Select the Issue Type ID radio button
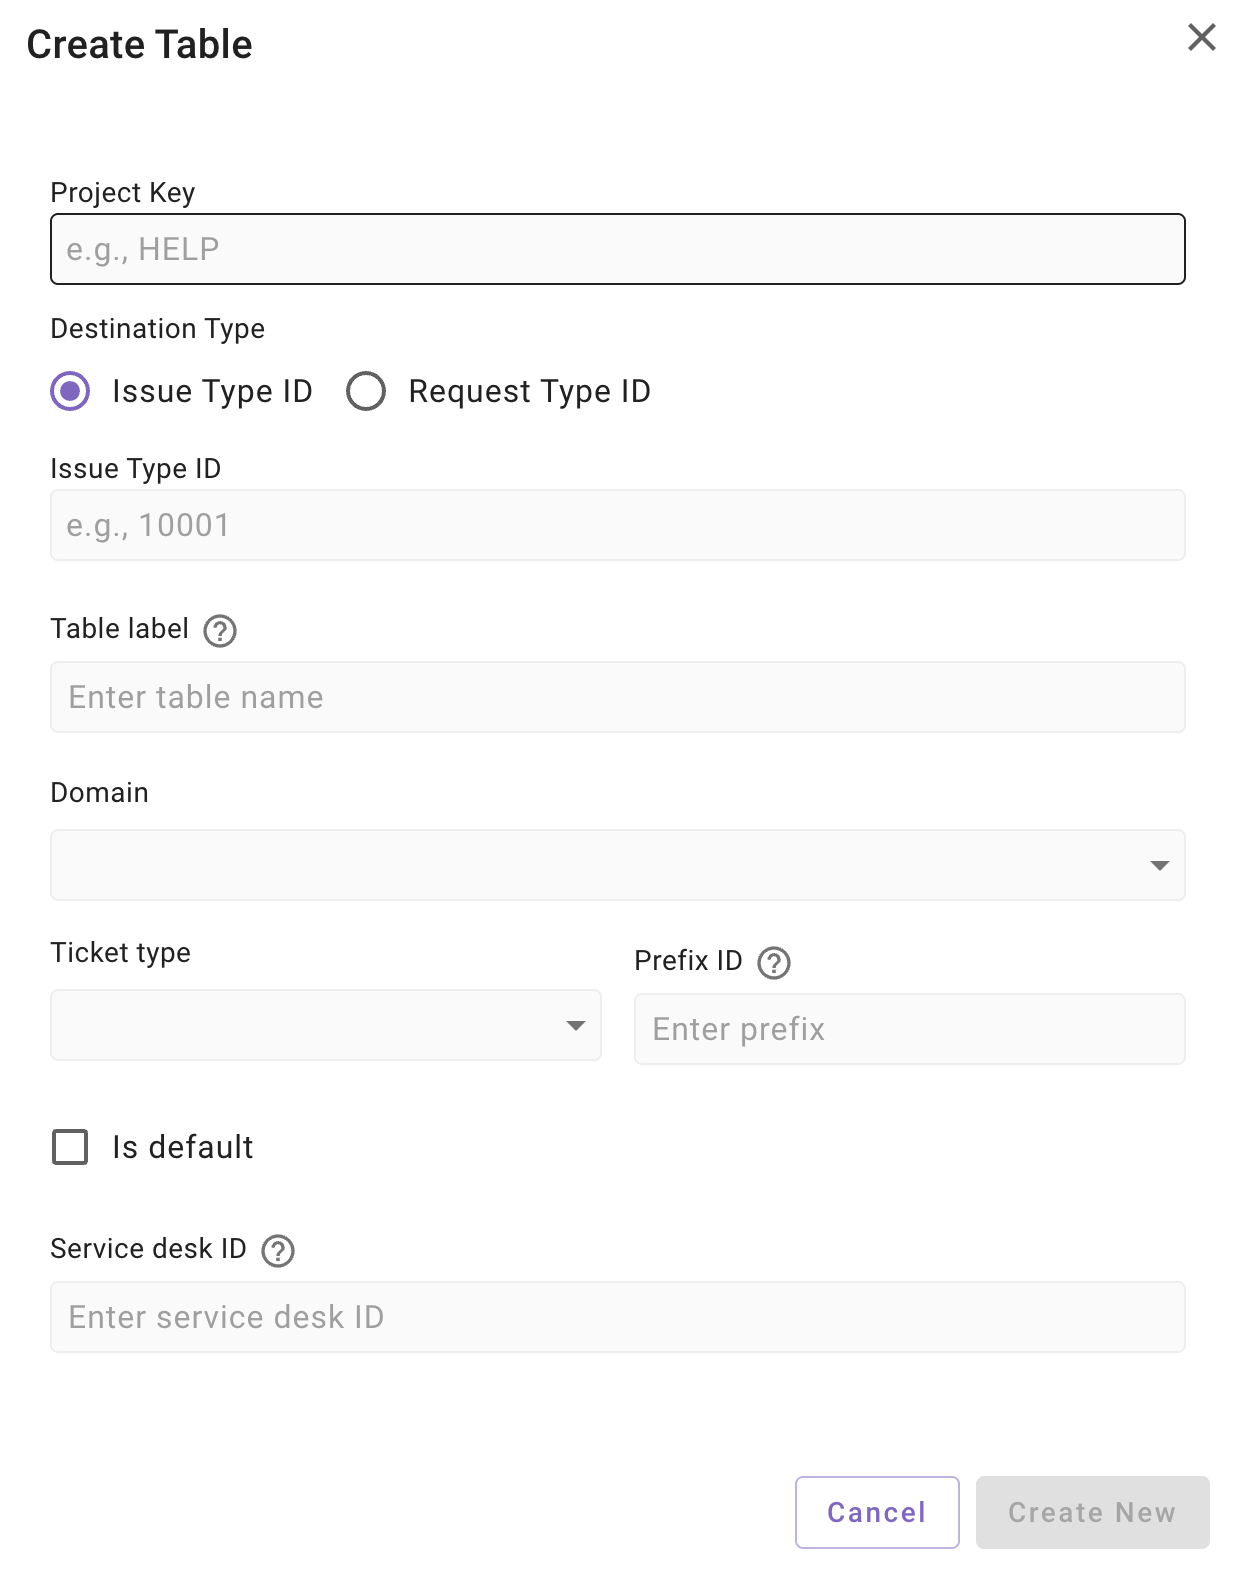 pyautogui.click(x=71, y=391)
